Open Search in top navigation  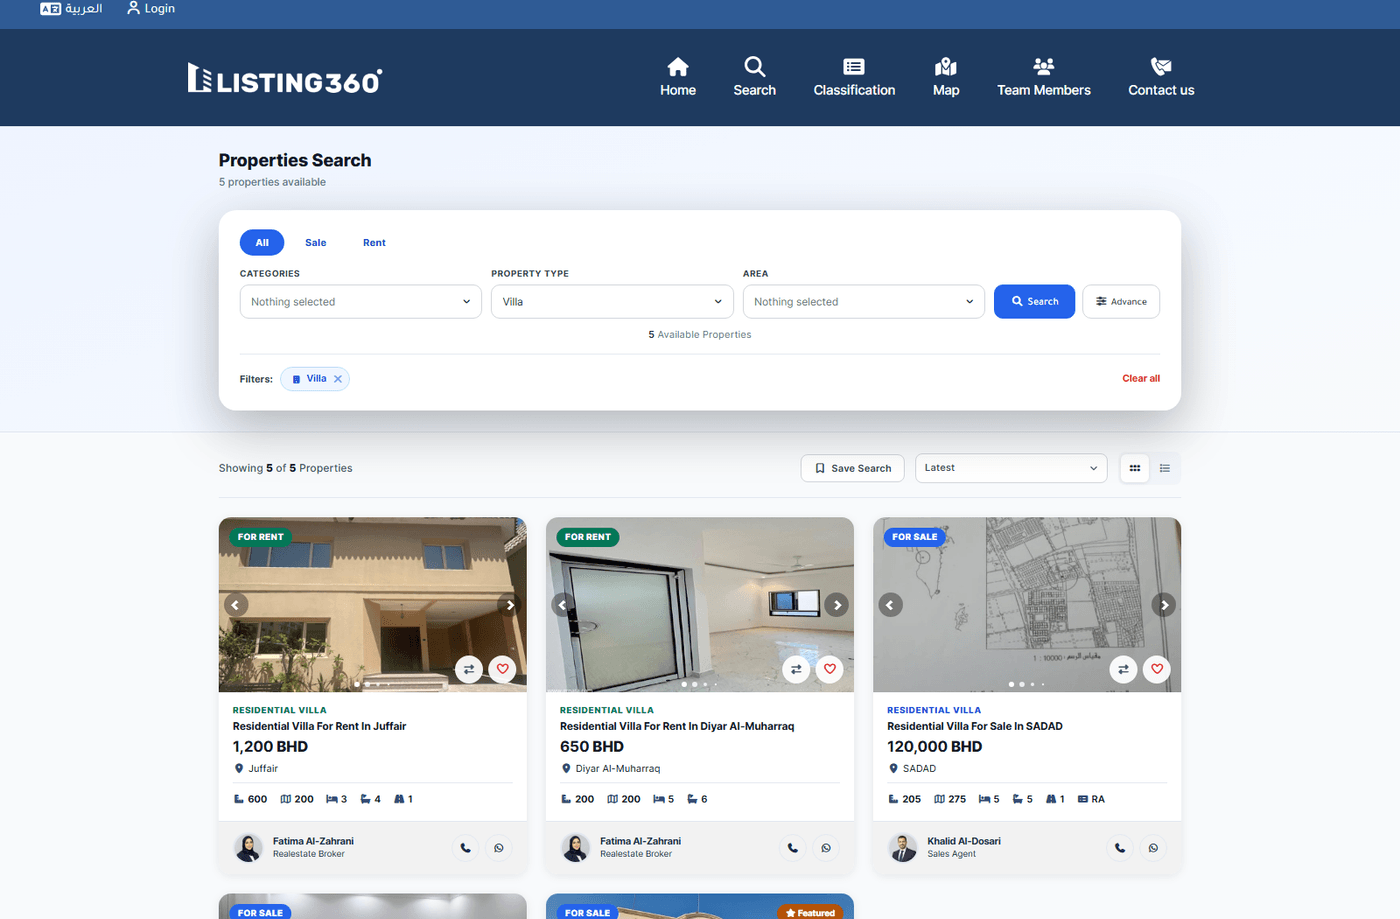tap(755, 77)
